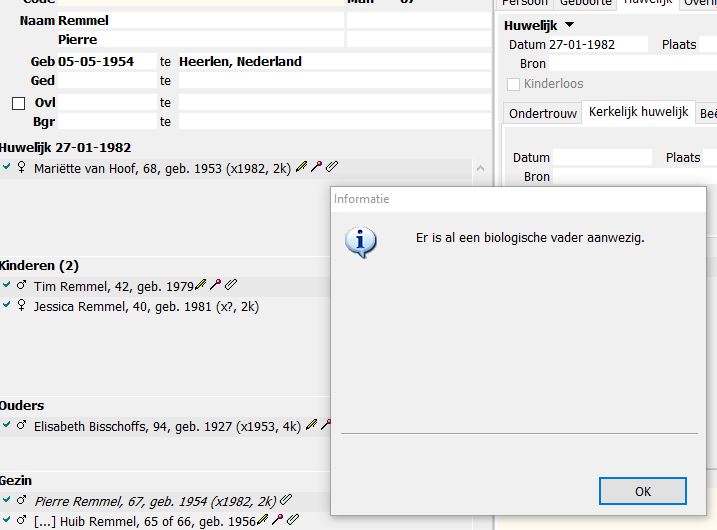This screenshot has width=717, height=530.
Task: Toggle green checkmark beside Jessica Remmel
Action: 7,306
